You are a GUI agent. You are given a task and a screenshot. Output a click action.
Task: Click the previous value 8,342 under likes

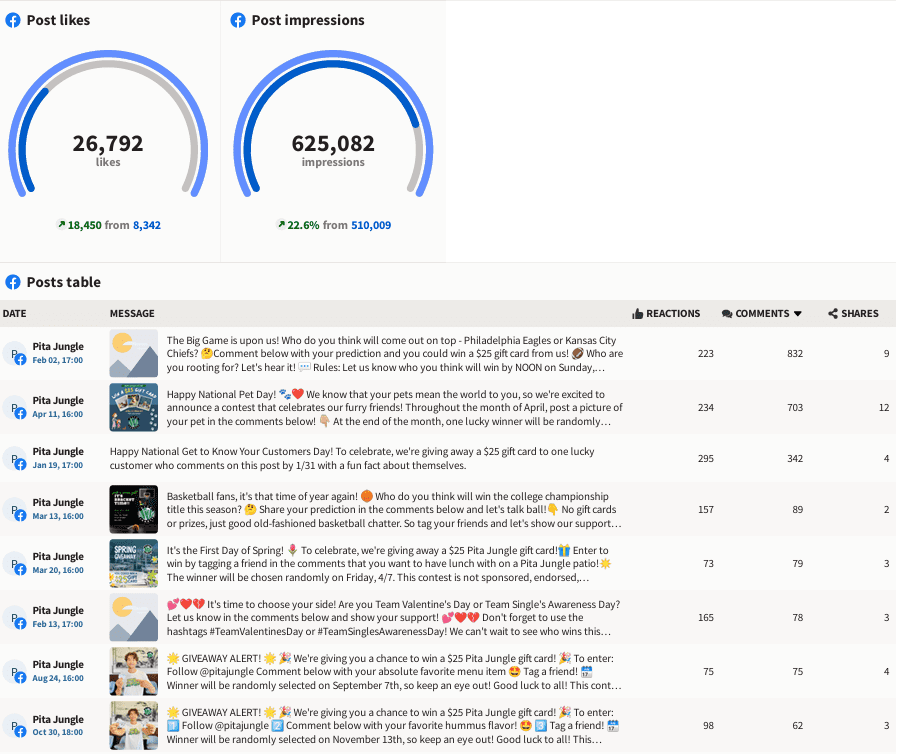(x=146, y=225)
